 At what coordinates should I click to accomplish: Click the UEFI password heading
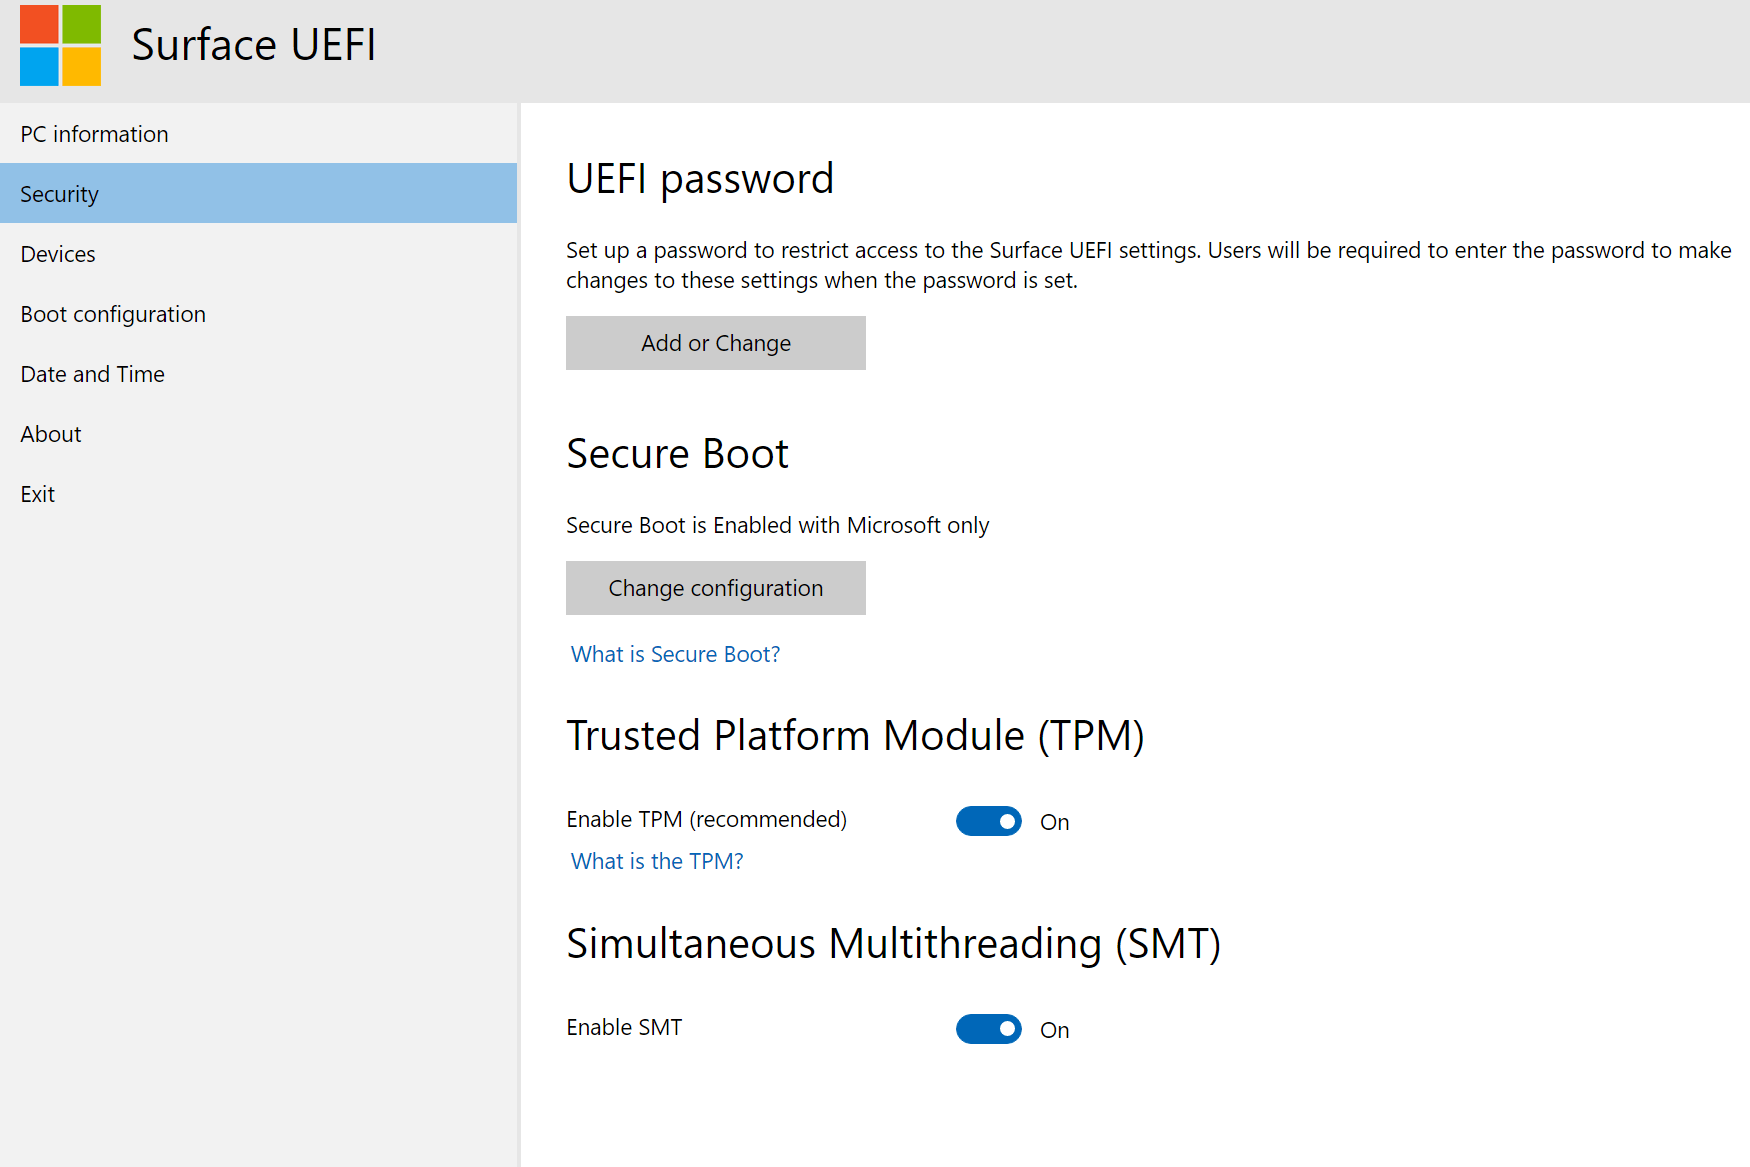click(700, 180)
